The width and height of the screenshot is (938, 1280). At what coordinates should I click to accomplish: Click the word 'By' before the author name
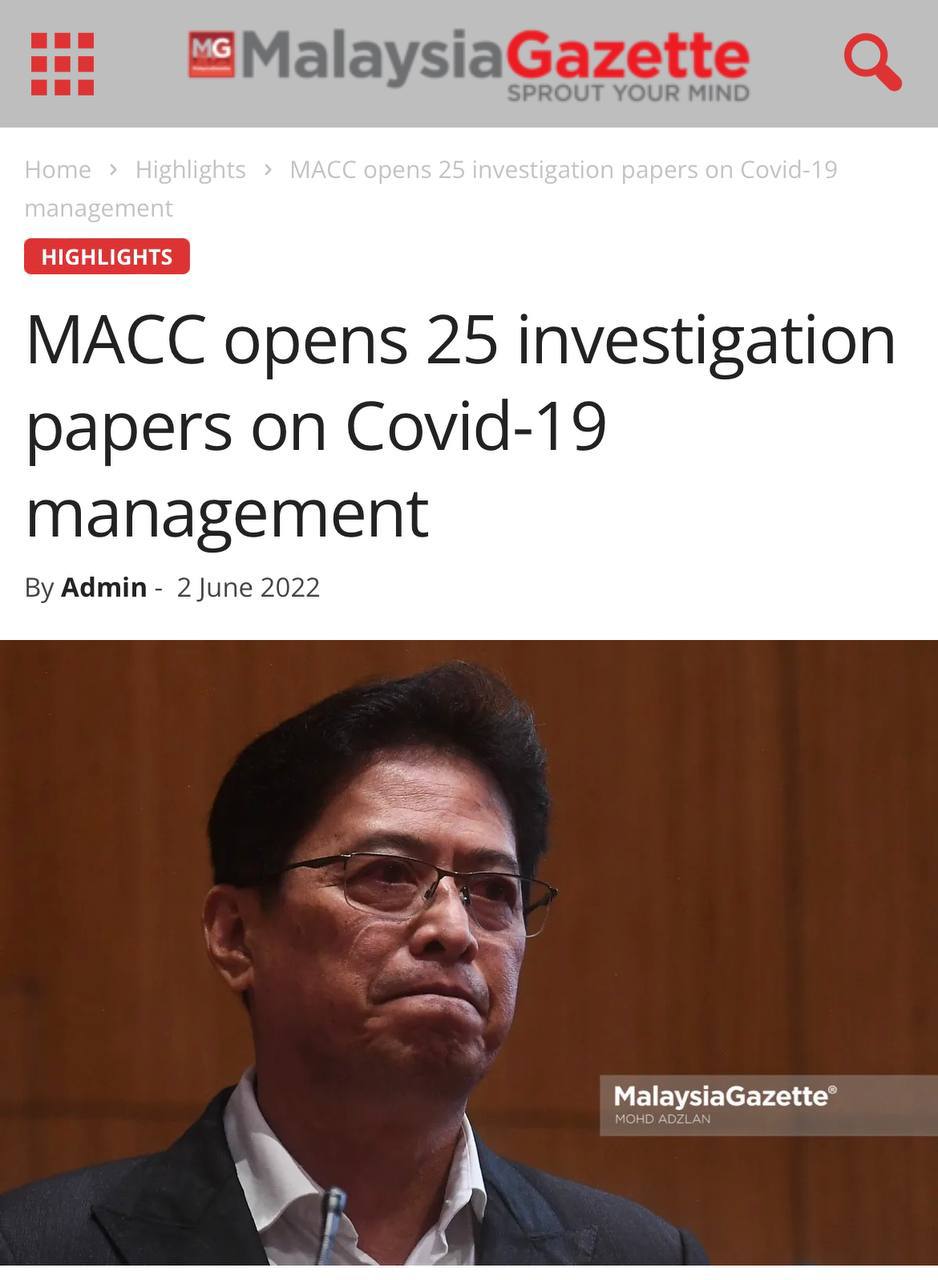(39, 587)
